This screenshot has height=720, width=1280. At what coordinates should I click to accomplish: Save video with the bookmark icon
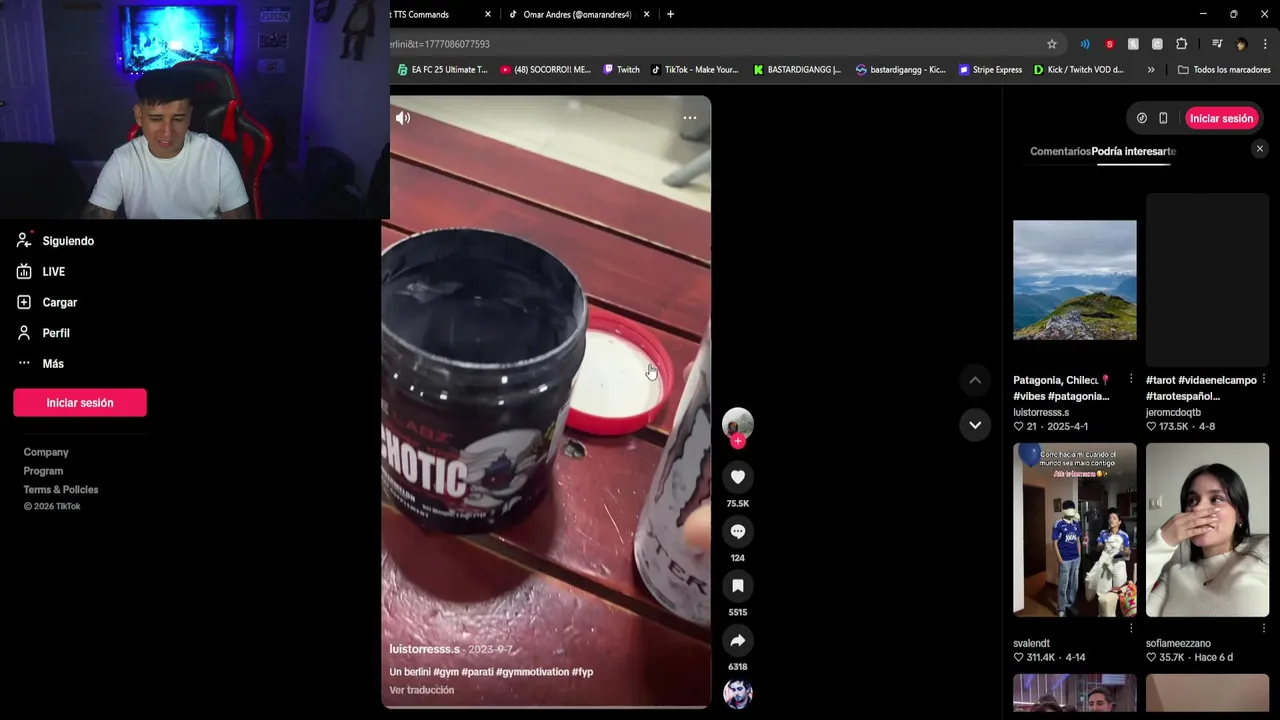[738, 586]
